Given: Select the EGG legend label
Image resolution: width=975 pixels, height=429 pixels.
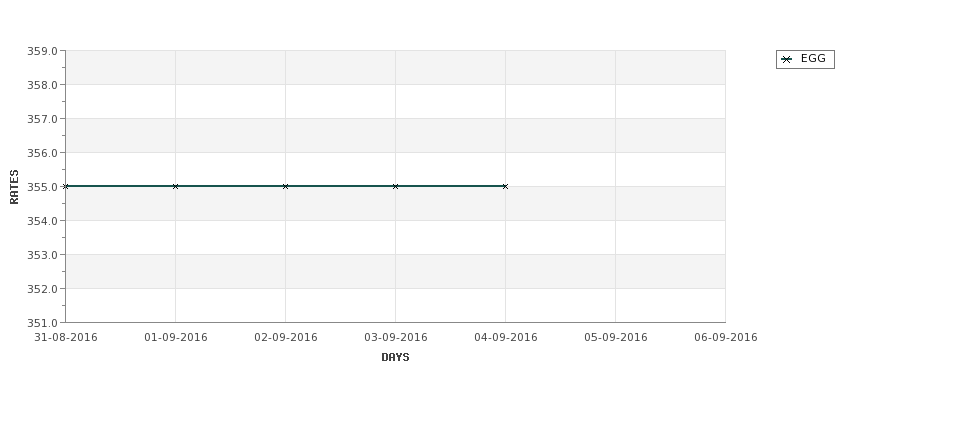Looking at the screenshot, I should coord(813,58).
